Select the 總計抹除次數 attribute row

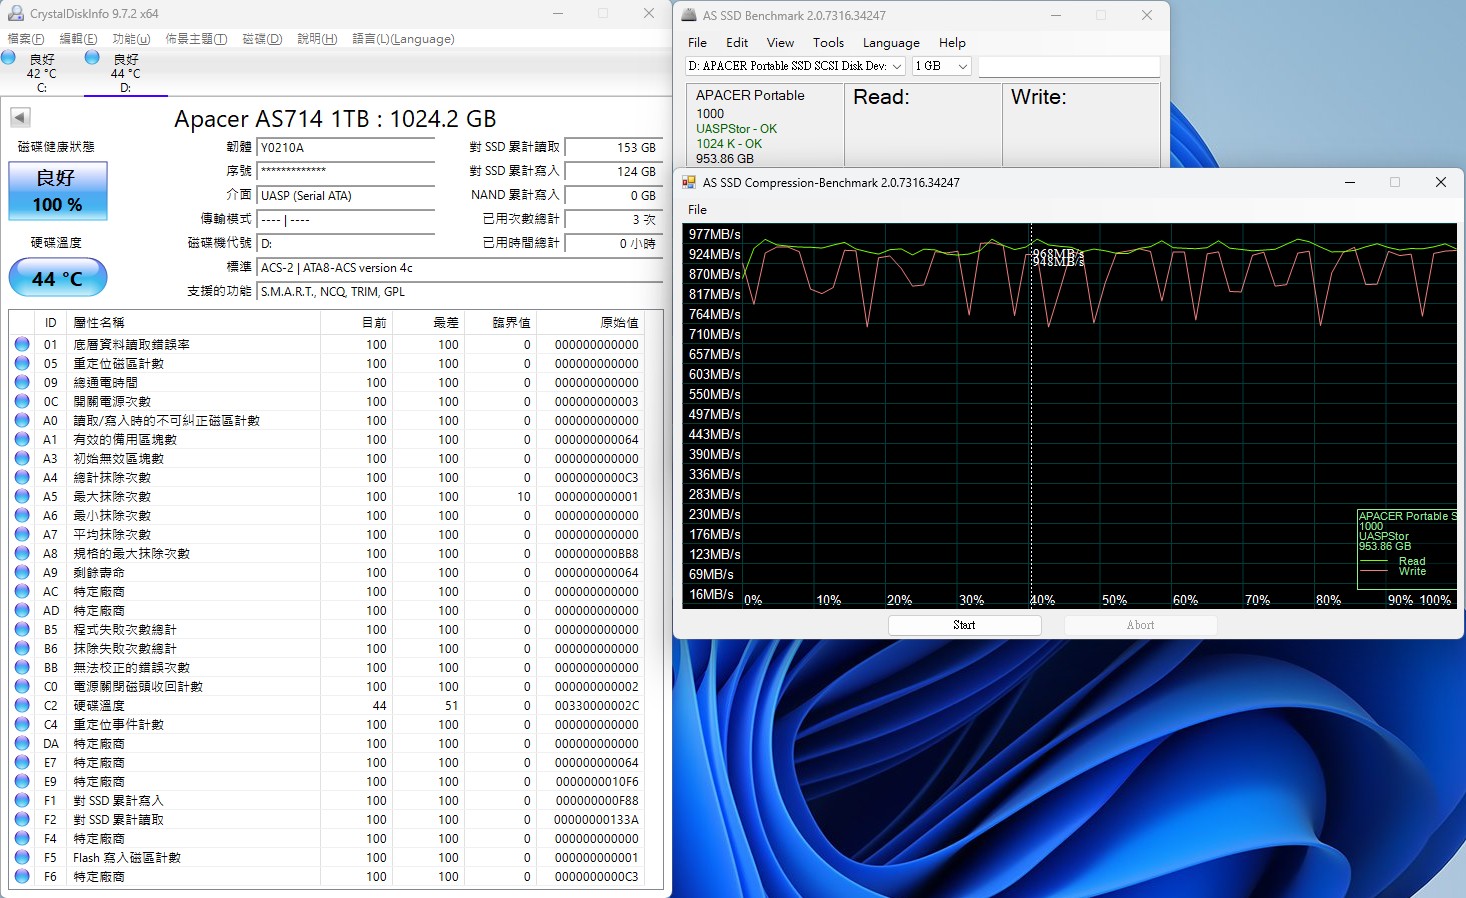(327, 477)
